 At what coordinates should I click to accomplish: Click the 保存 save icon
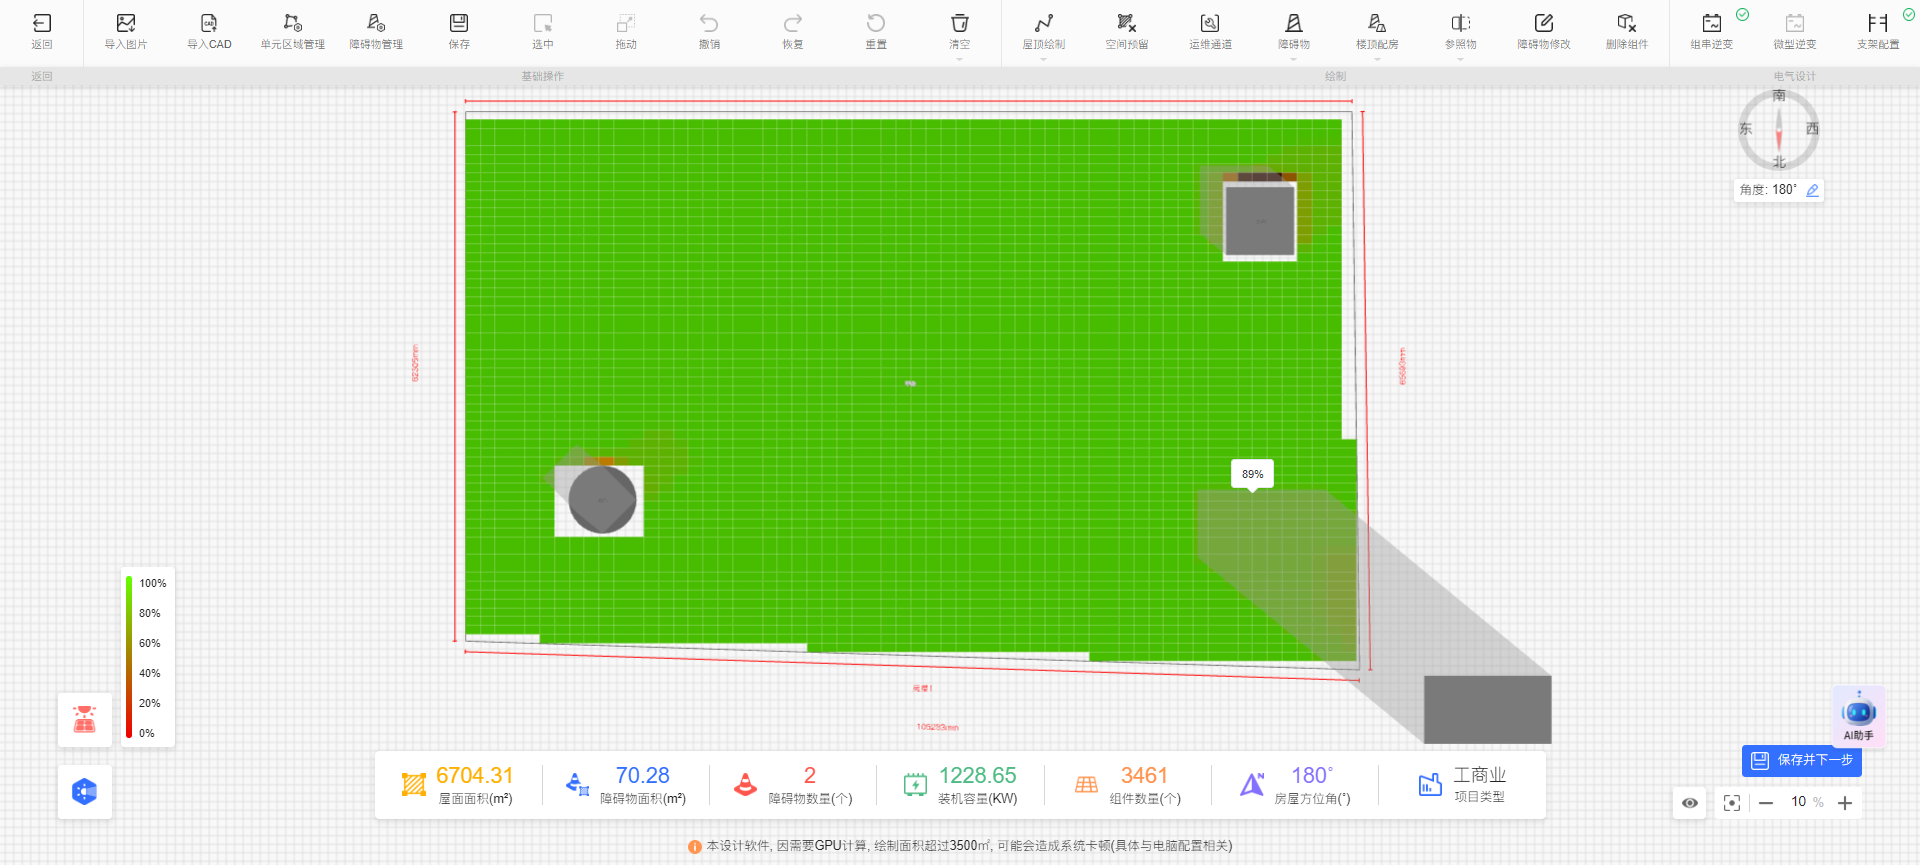[x=459, y=23]
